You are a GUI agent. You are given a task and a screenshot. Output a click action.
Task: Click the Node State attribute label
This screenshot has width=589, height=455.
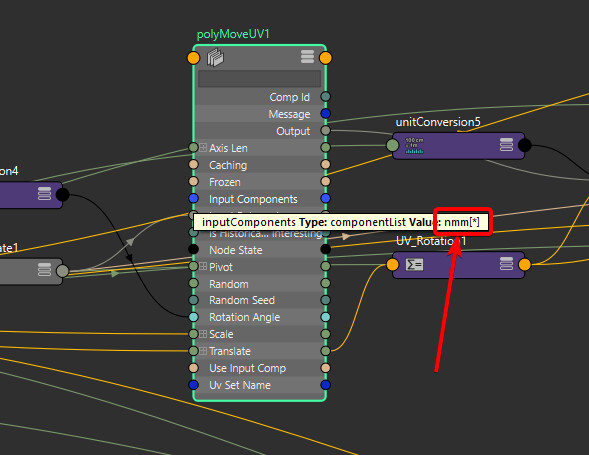pyautogui.click(x=236, y=250)
